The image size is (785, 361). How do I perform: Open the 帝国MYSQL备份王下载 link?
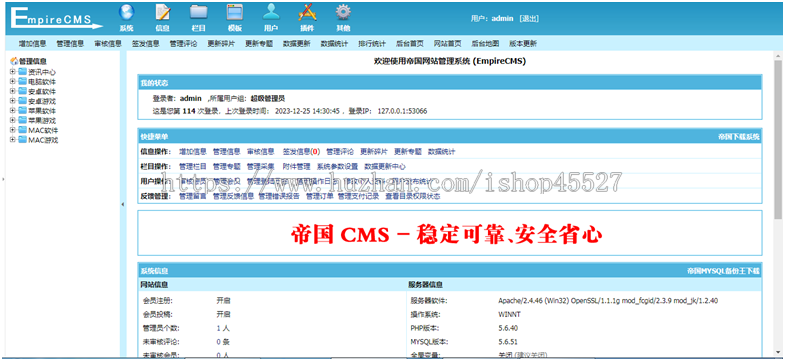coord(723,271)
